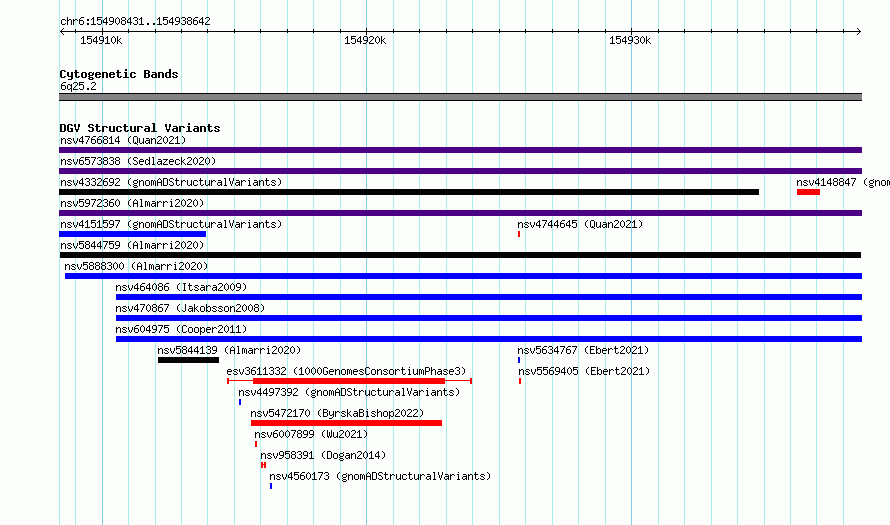This screenshot has height=525, width=890.
Task: Select red bar under nsv5472170
Action: [346, 423]
